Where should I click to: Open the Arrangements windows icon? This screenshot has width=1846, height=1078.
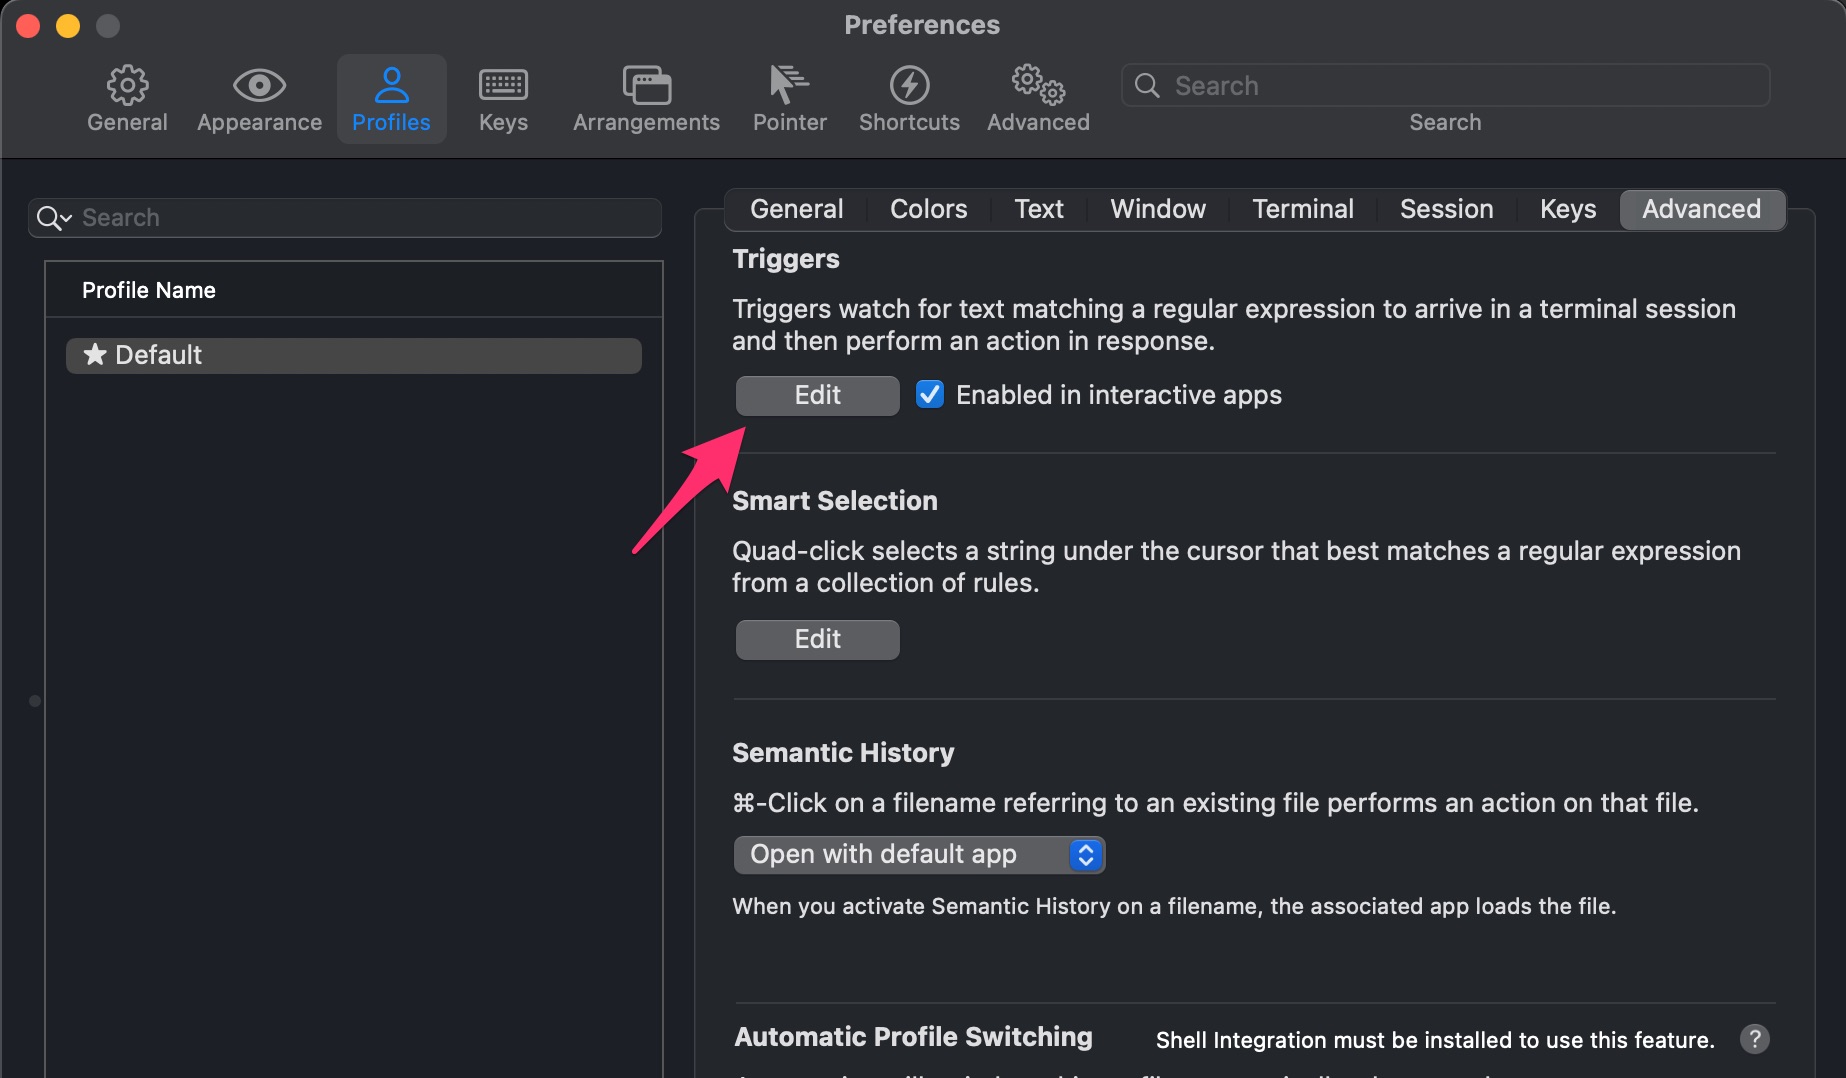(646, 86)
